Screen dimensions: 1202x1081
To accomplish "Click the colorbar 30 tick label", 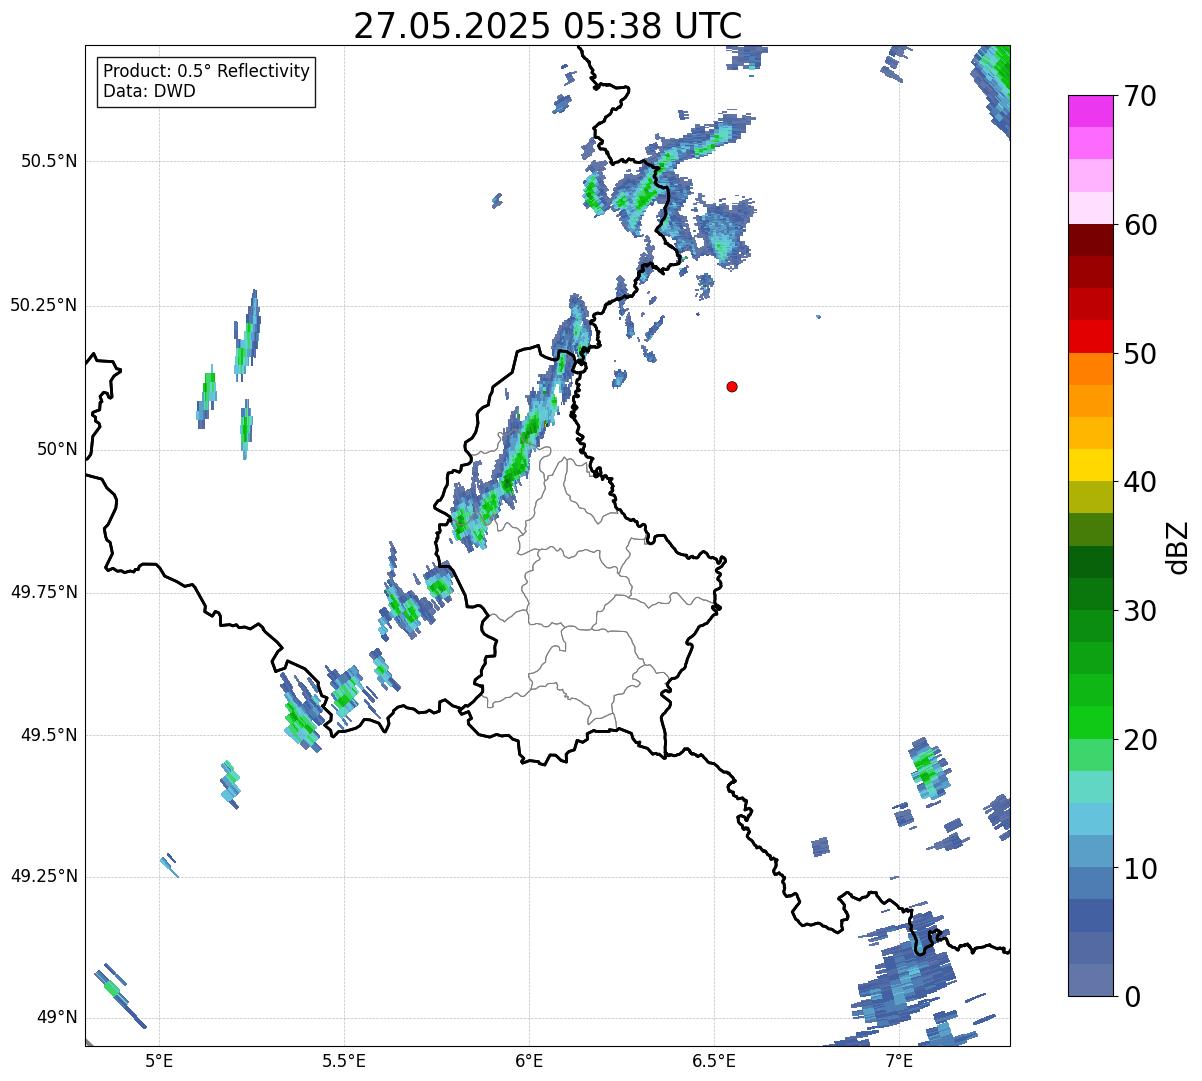I will click(x=1139, y=611).
